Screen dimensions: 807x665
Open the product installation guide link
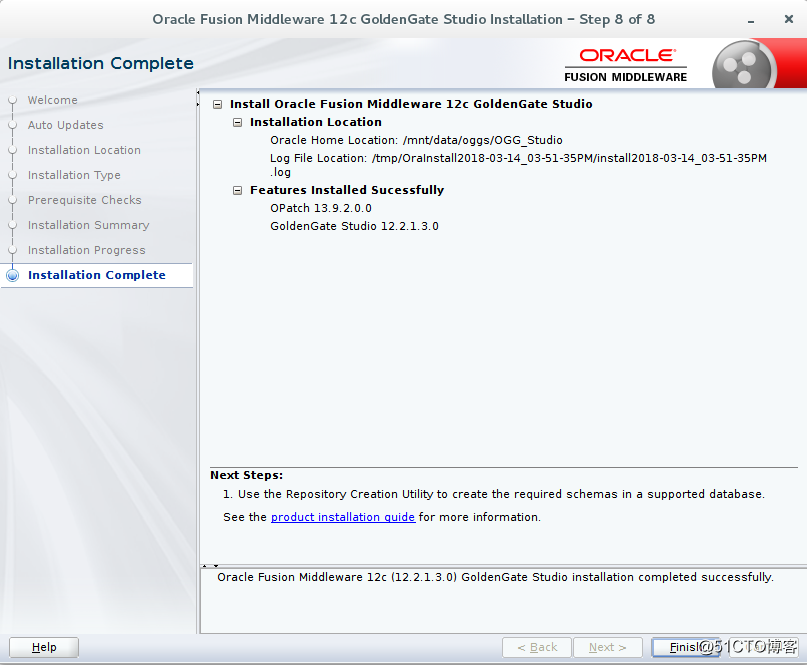(343, 517)
